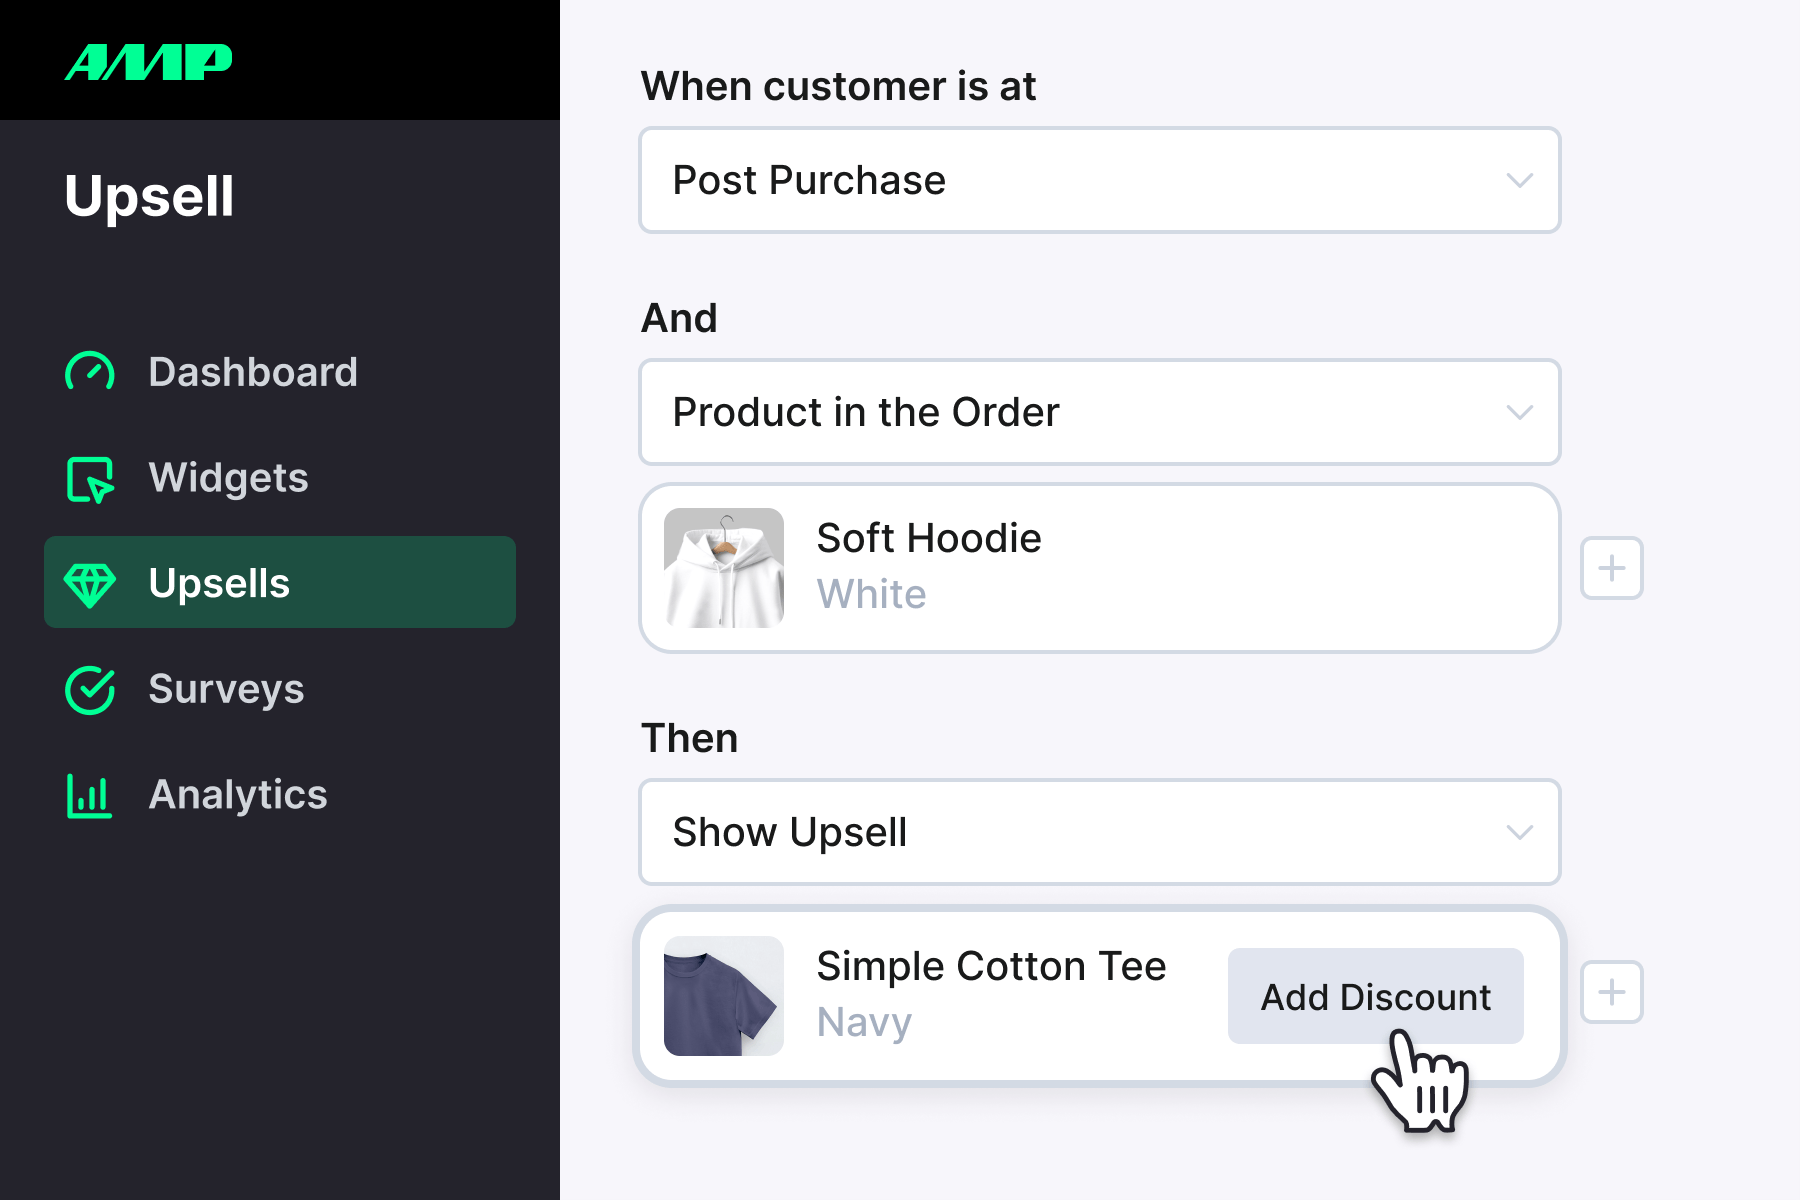
Task: Select the Surveys checkmark icon
Action: click(89, 689)
